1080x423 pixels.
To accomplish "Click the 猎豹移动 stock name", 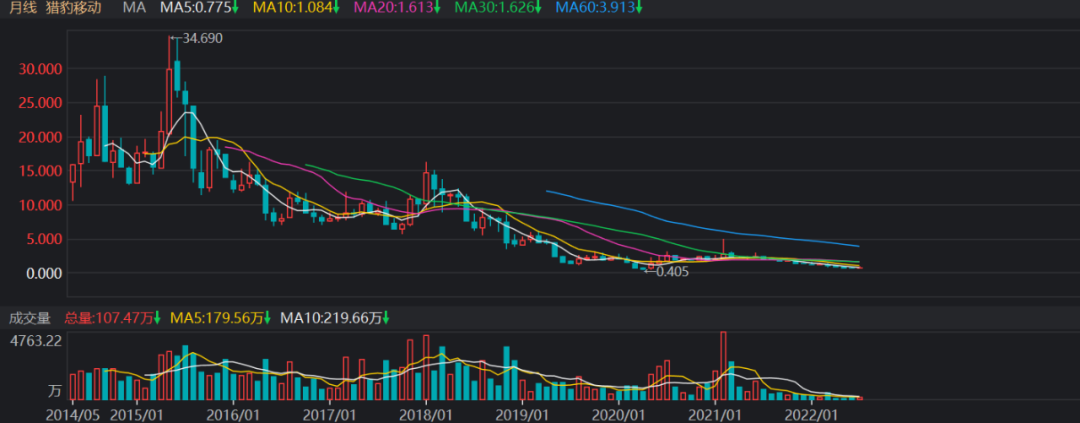I will (74, 8).
